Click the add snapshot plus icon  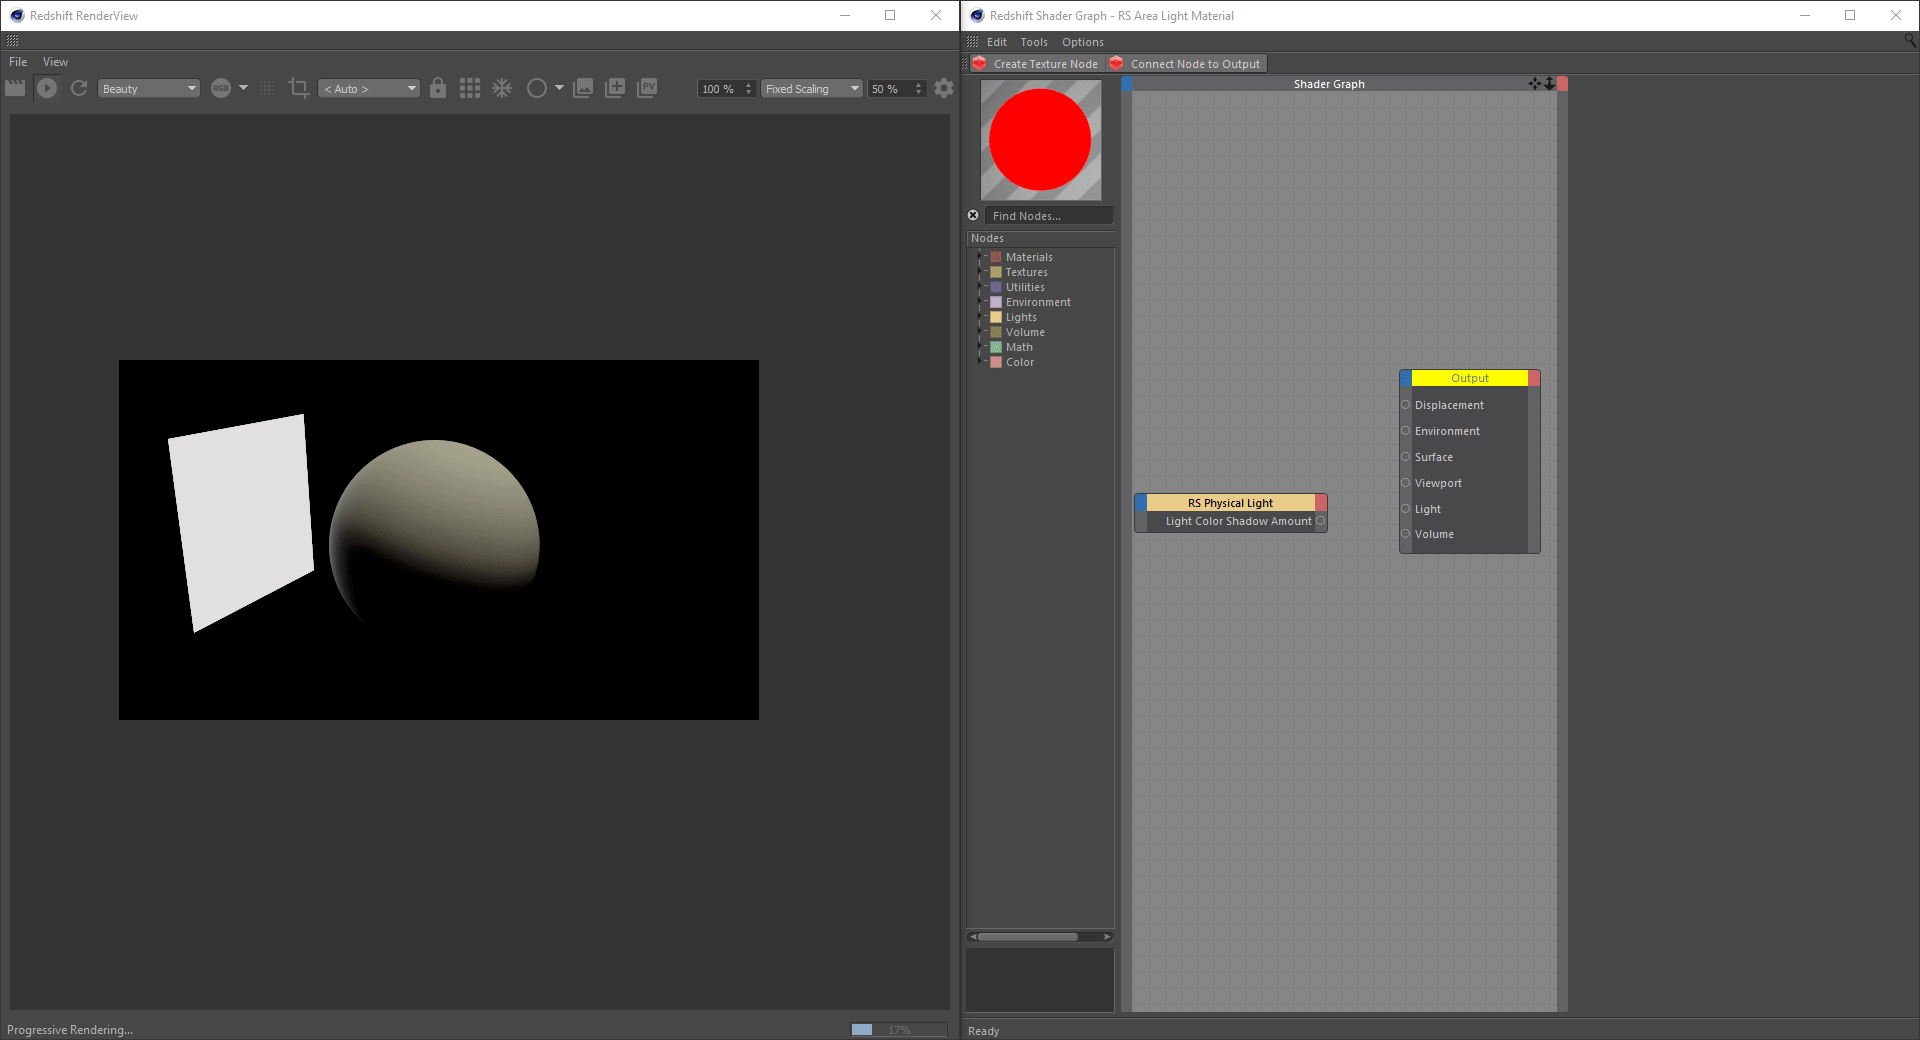615,88
